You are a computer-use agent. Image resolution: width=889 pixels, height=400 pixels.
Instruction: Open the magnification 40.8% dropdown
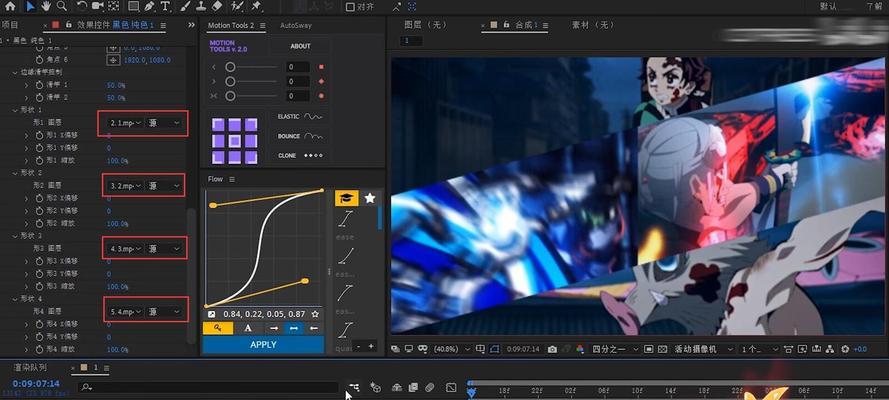(452, 350)
